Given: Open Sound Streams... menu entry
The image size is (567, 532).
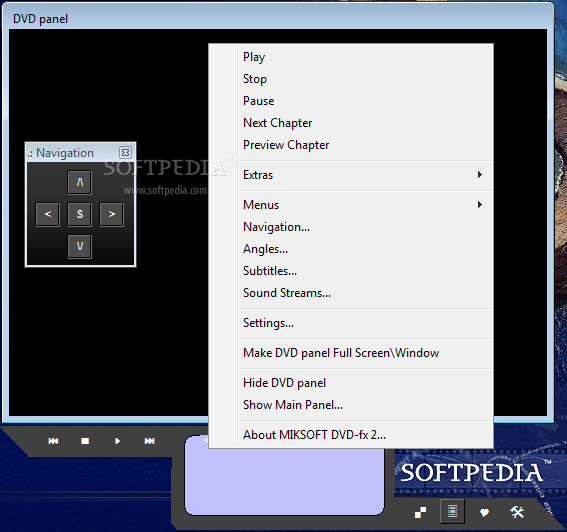Looking at the screenshot, I should tap(366, 293).
